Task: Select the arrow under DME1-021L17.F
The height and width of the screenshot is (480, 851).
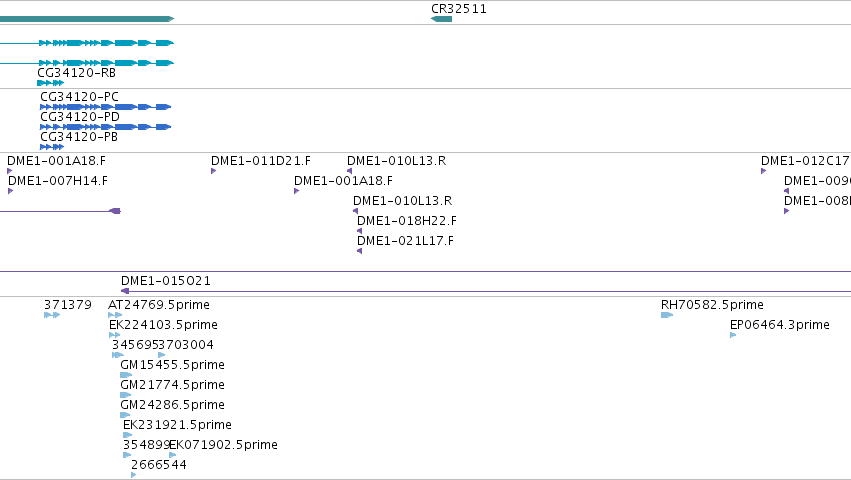Action: (x=359, y=251)
